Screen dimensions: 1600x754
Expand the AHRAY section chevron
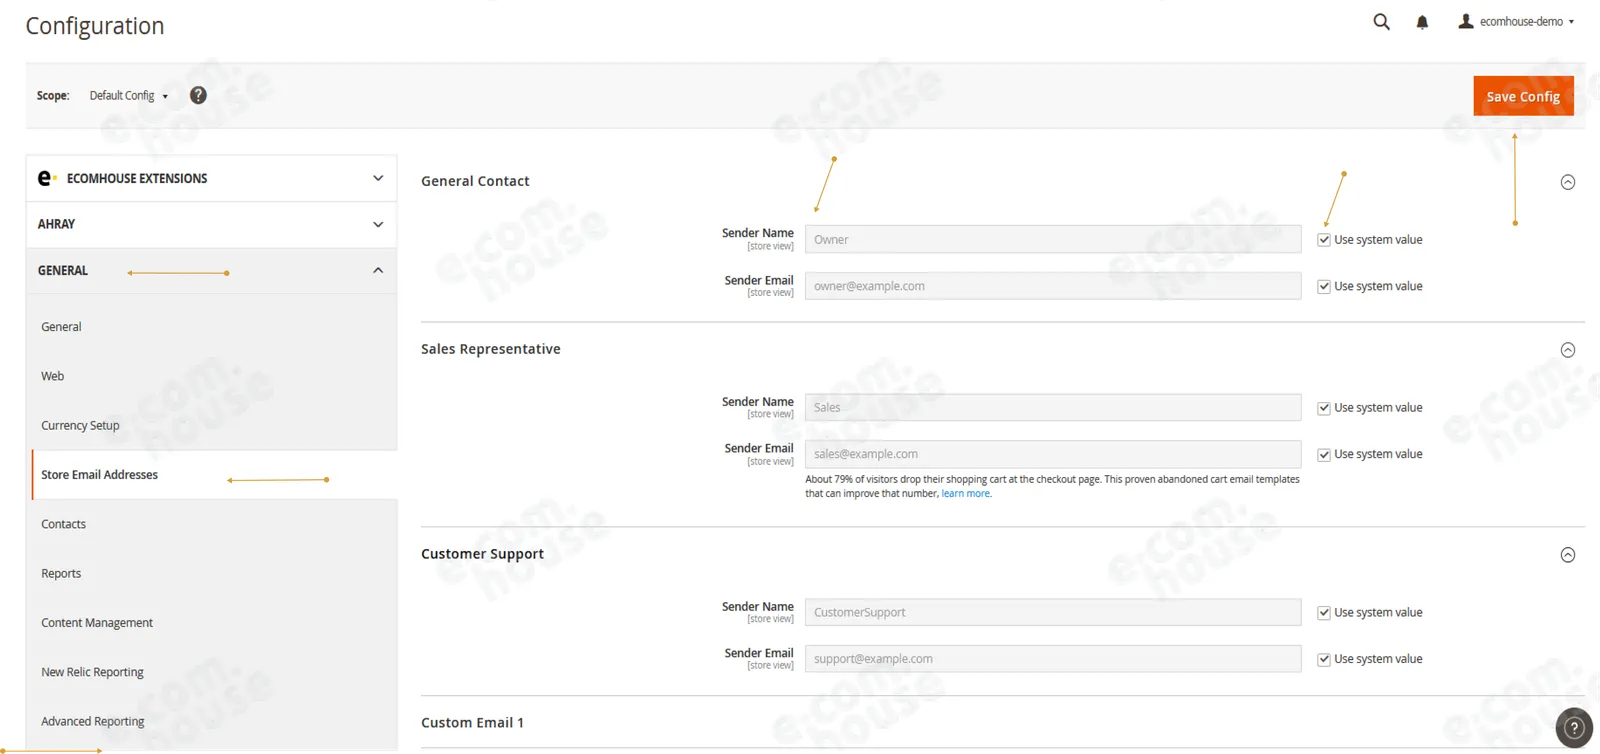(x=378, y=224)
